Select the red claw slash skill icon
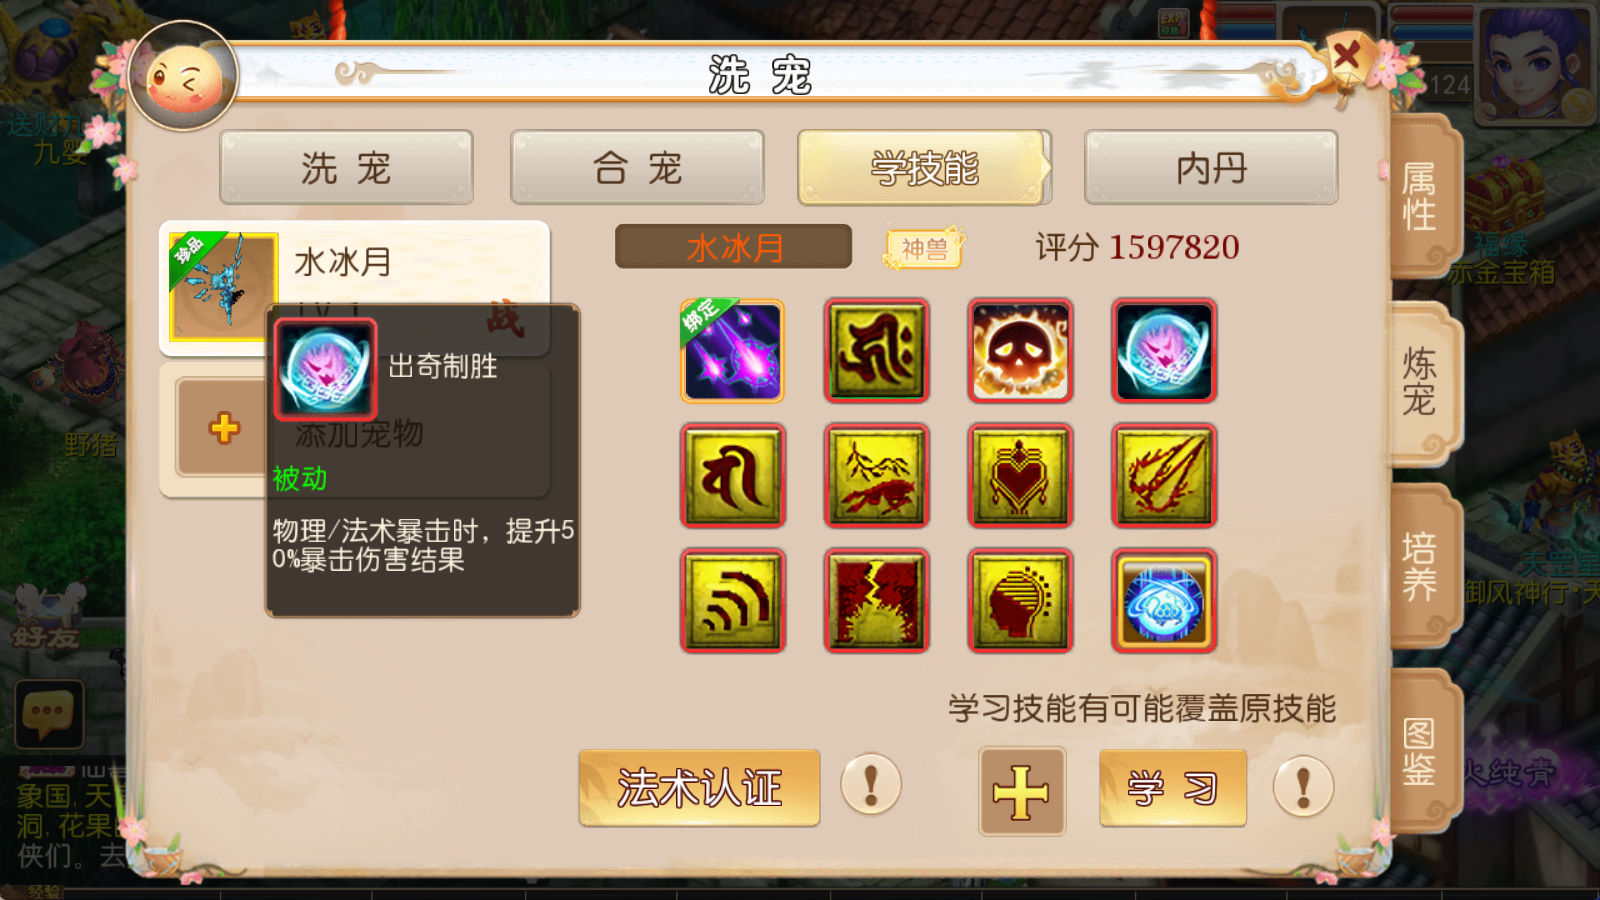The width and height of the screenshot is (1600, 900). click(1164, 476)
